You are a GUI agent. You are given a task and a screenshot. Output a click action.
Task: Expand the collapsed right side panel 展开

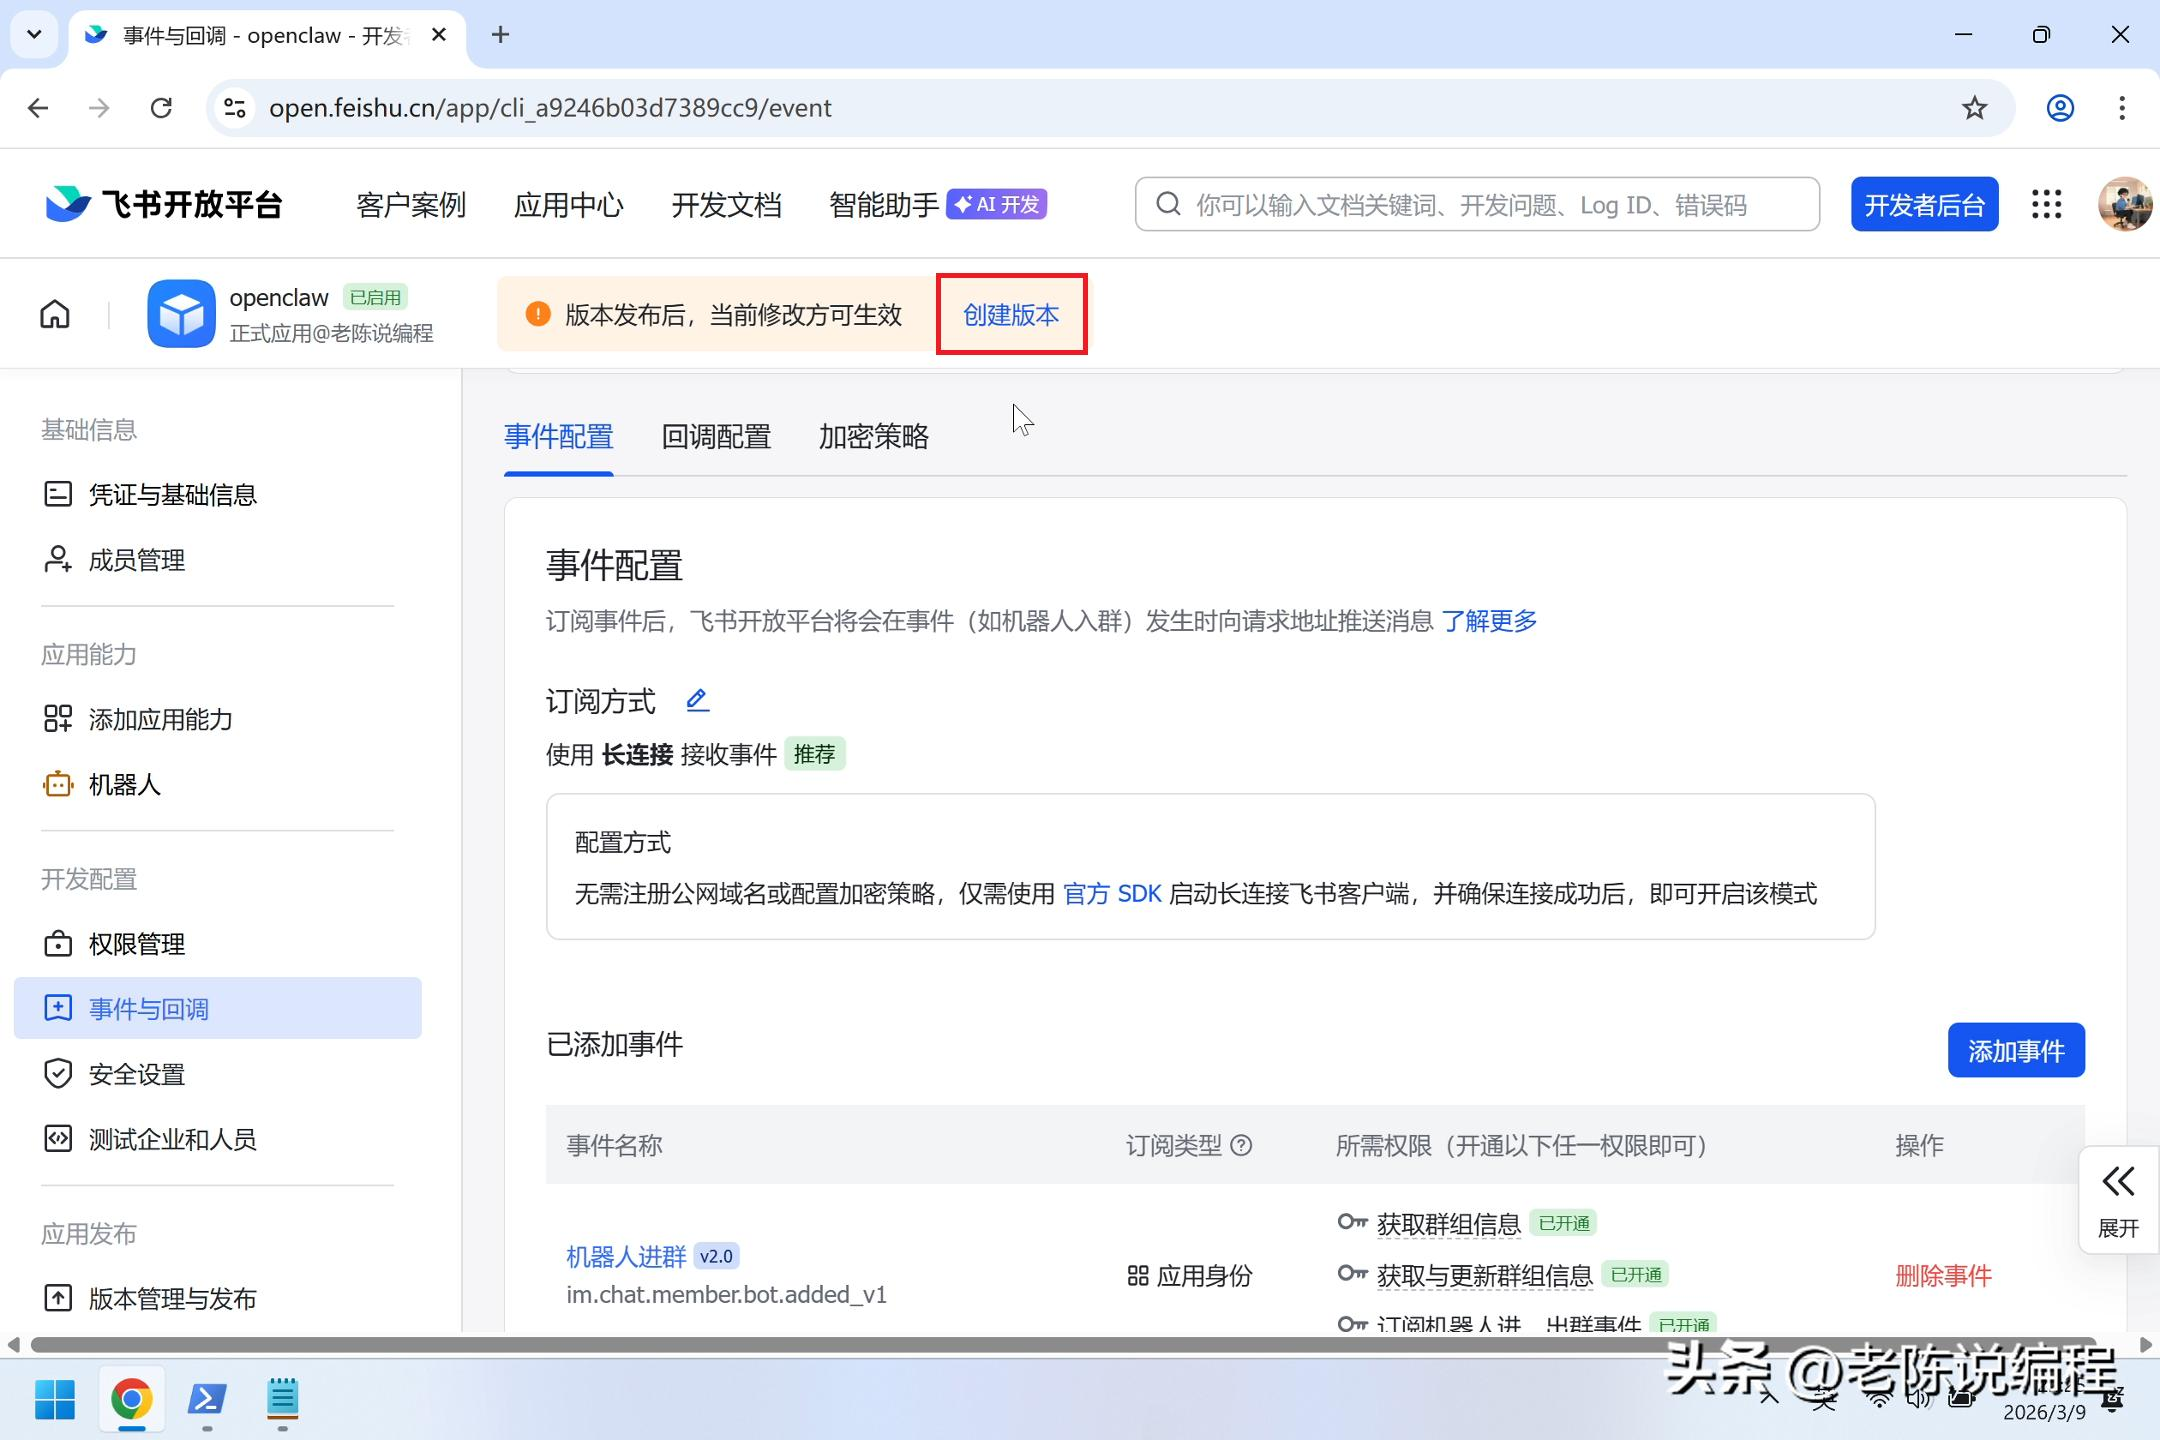(x=2118, y=1200)
